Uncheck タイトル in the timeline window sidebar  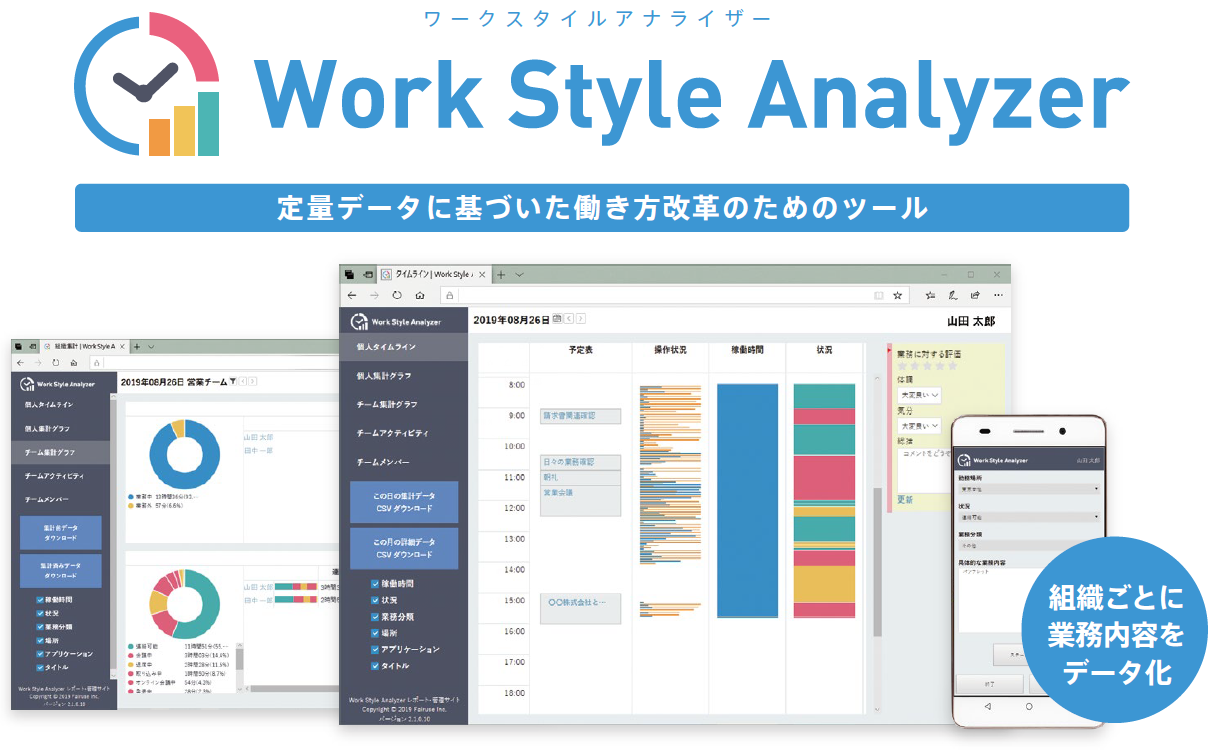click(x=375, y=666)
